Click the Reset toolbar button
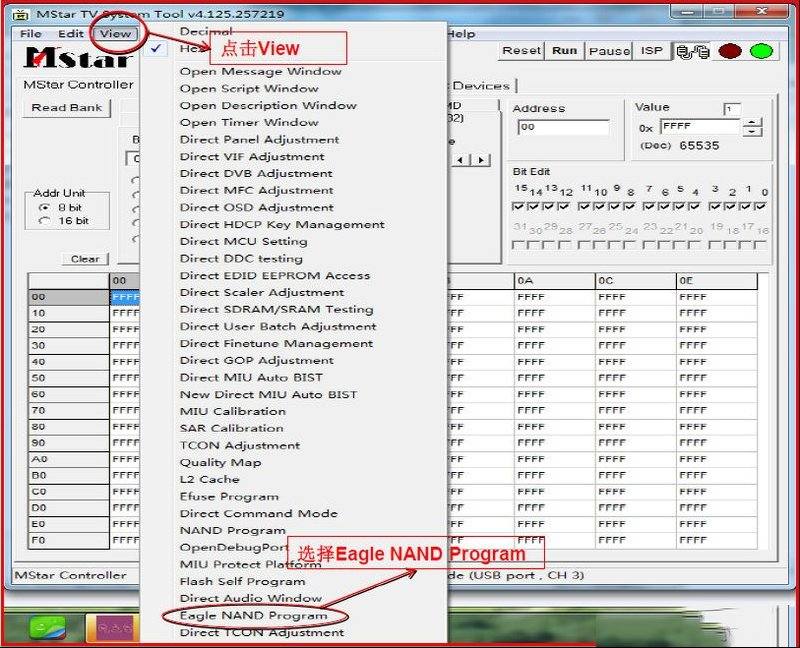This screenshot has width=800, height=648. 521,51
